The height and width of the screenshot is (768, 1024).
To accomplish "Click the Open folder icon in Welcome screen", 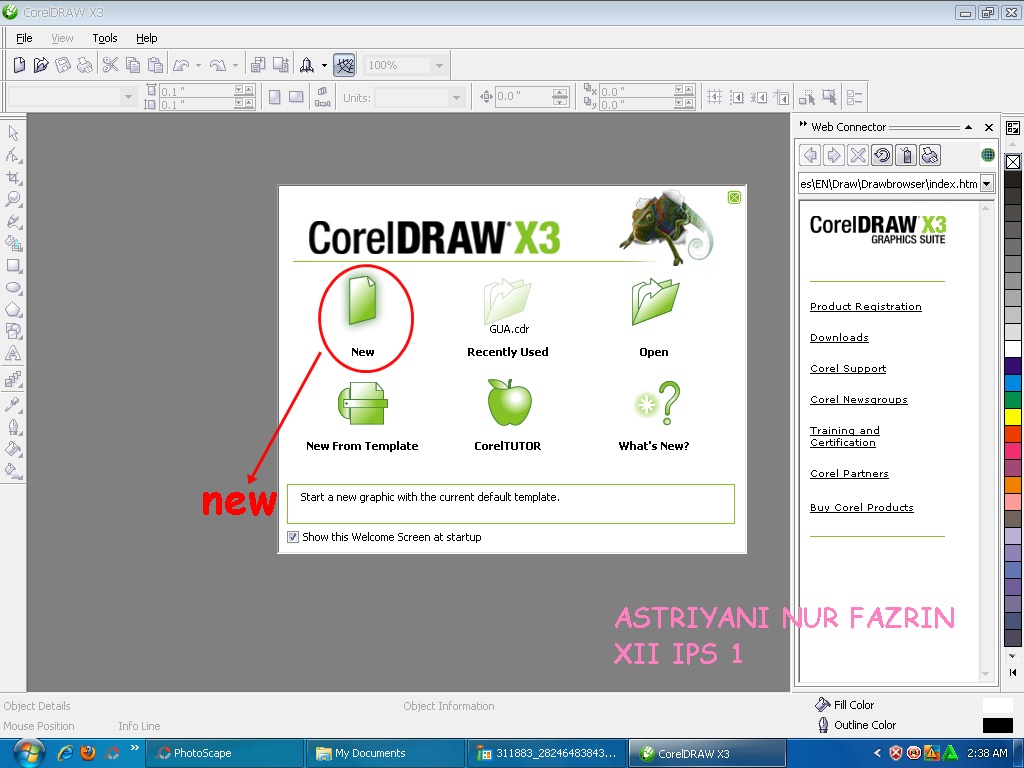I will tap(655, 301).
